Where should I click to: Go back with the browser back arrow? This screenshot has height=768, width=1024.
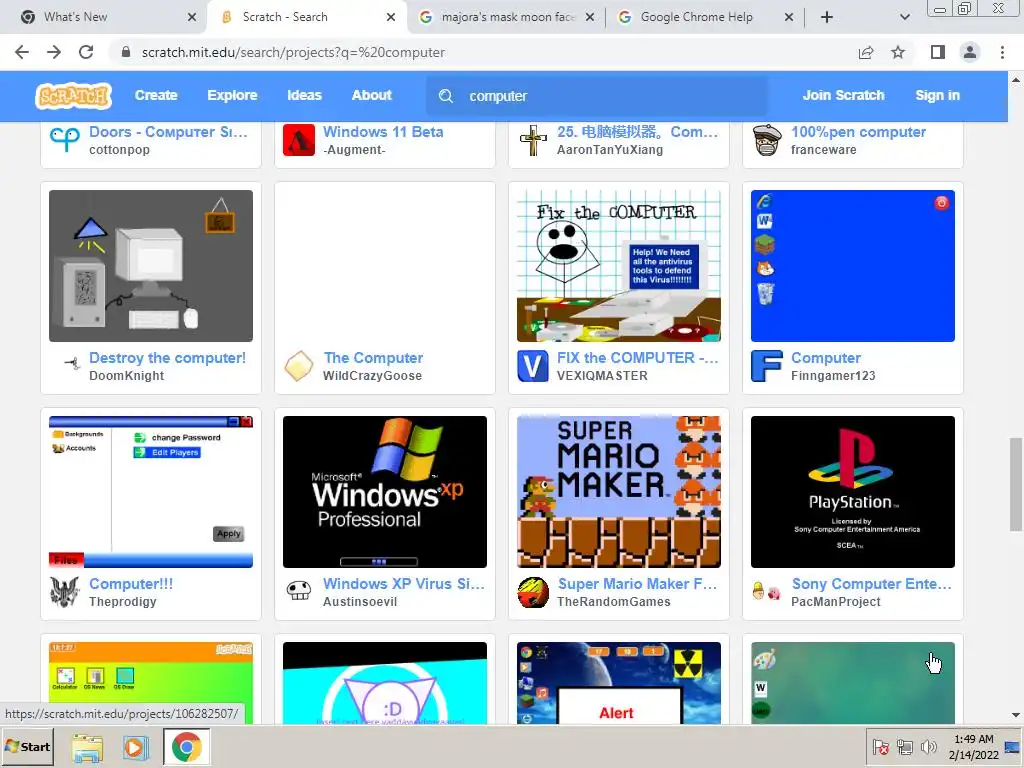click(22, 52)
